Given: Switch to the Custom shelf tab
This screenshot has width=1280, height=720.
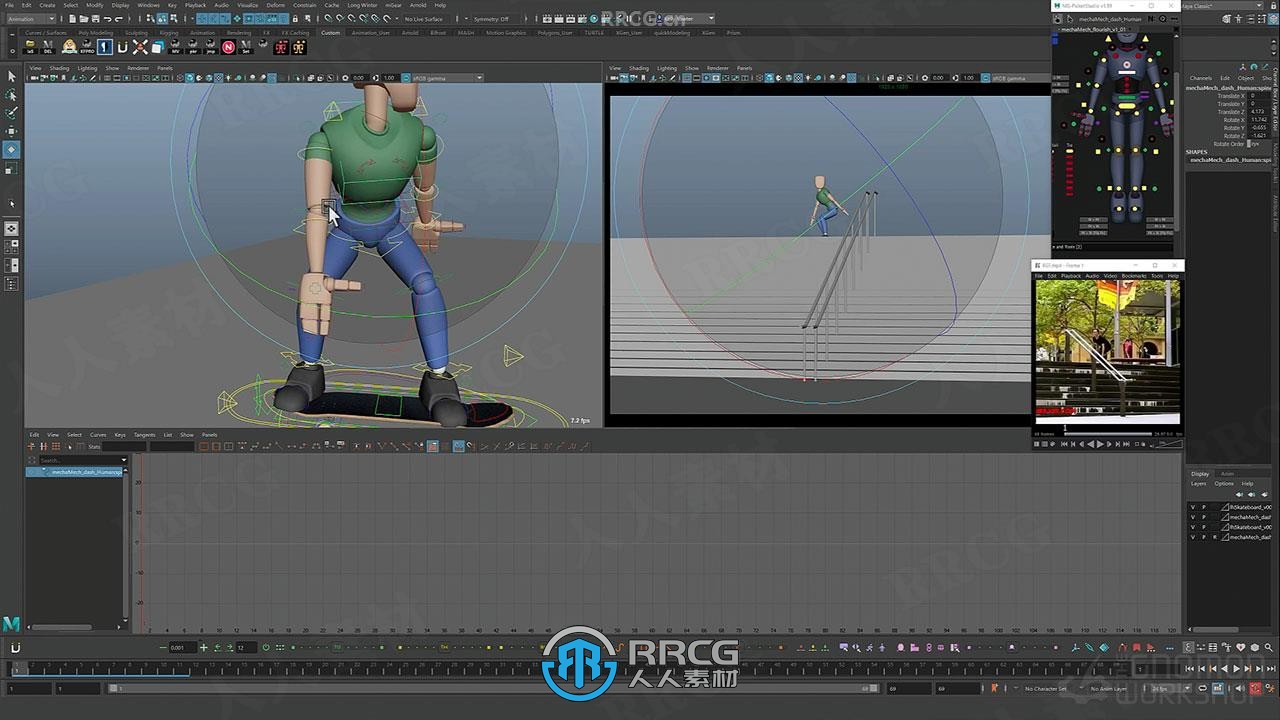Looking at the screenshot, I should coord(330,32).
